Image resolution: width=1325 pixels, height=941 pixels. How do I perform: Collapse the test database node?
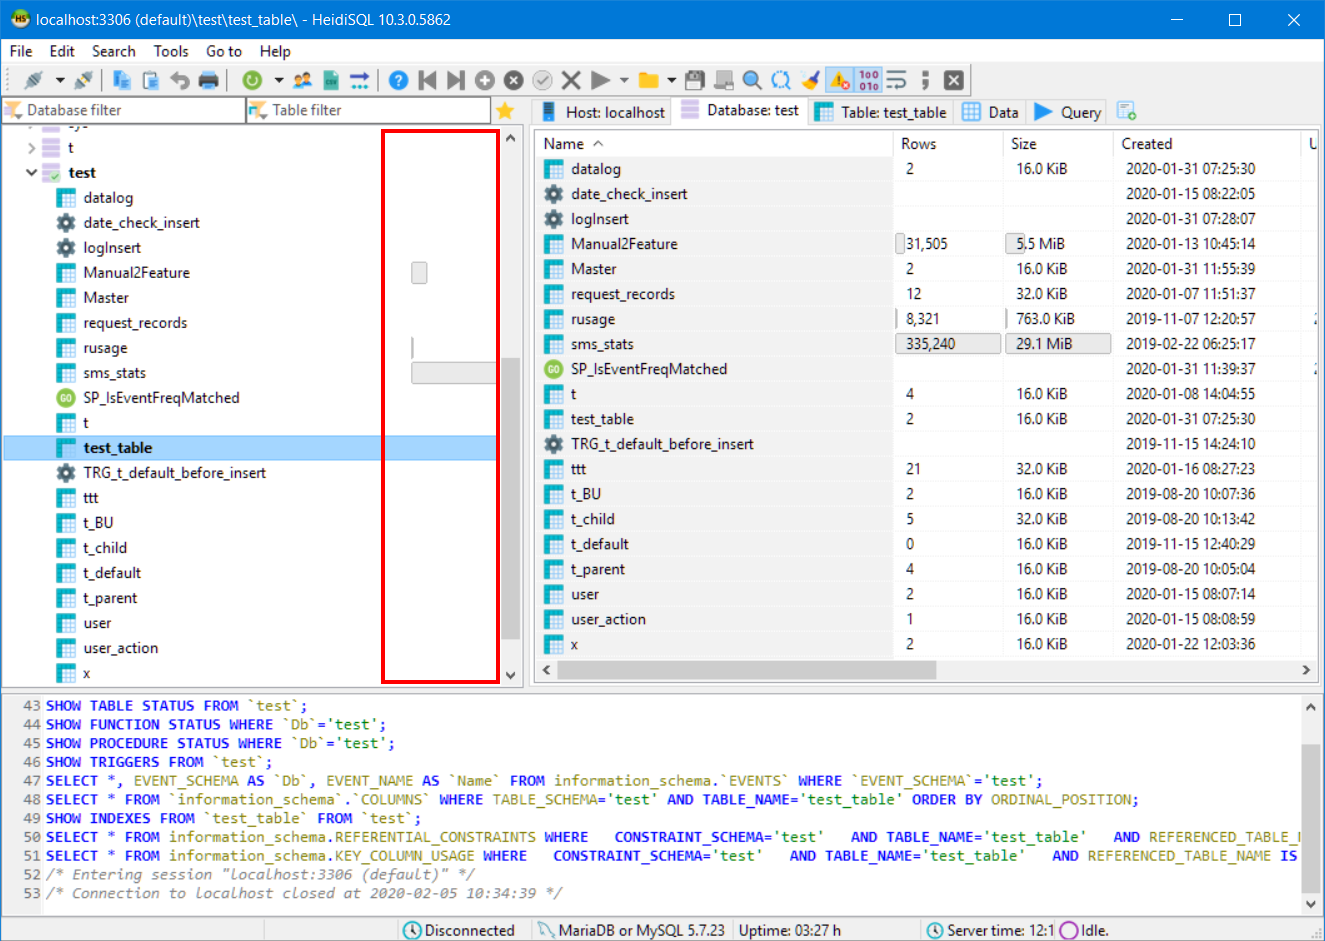pyautogui.click(x=31, y=172)
